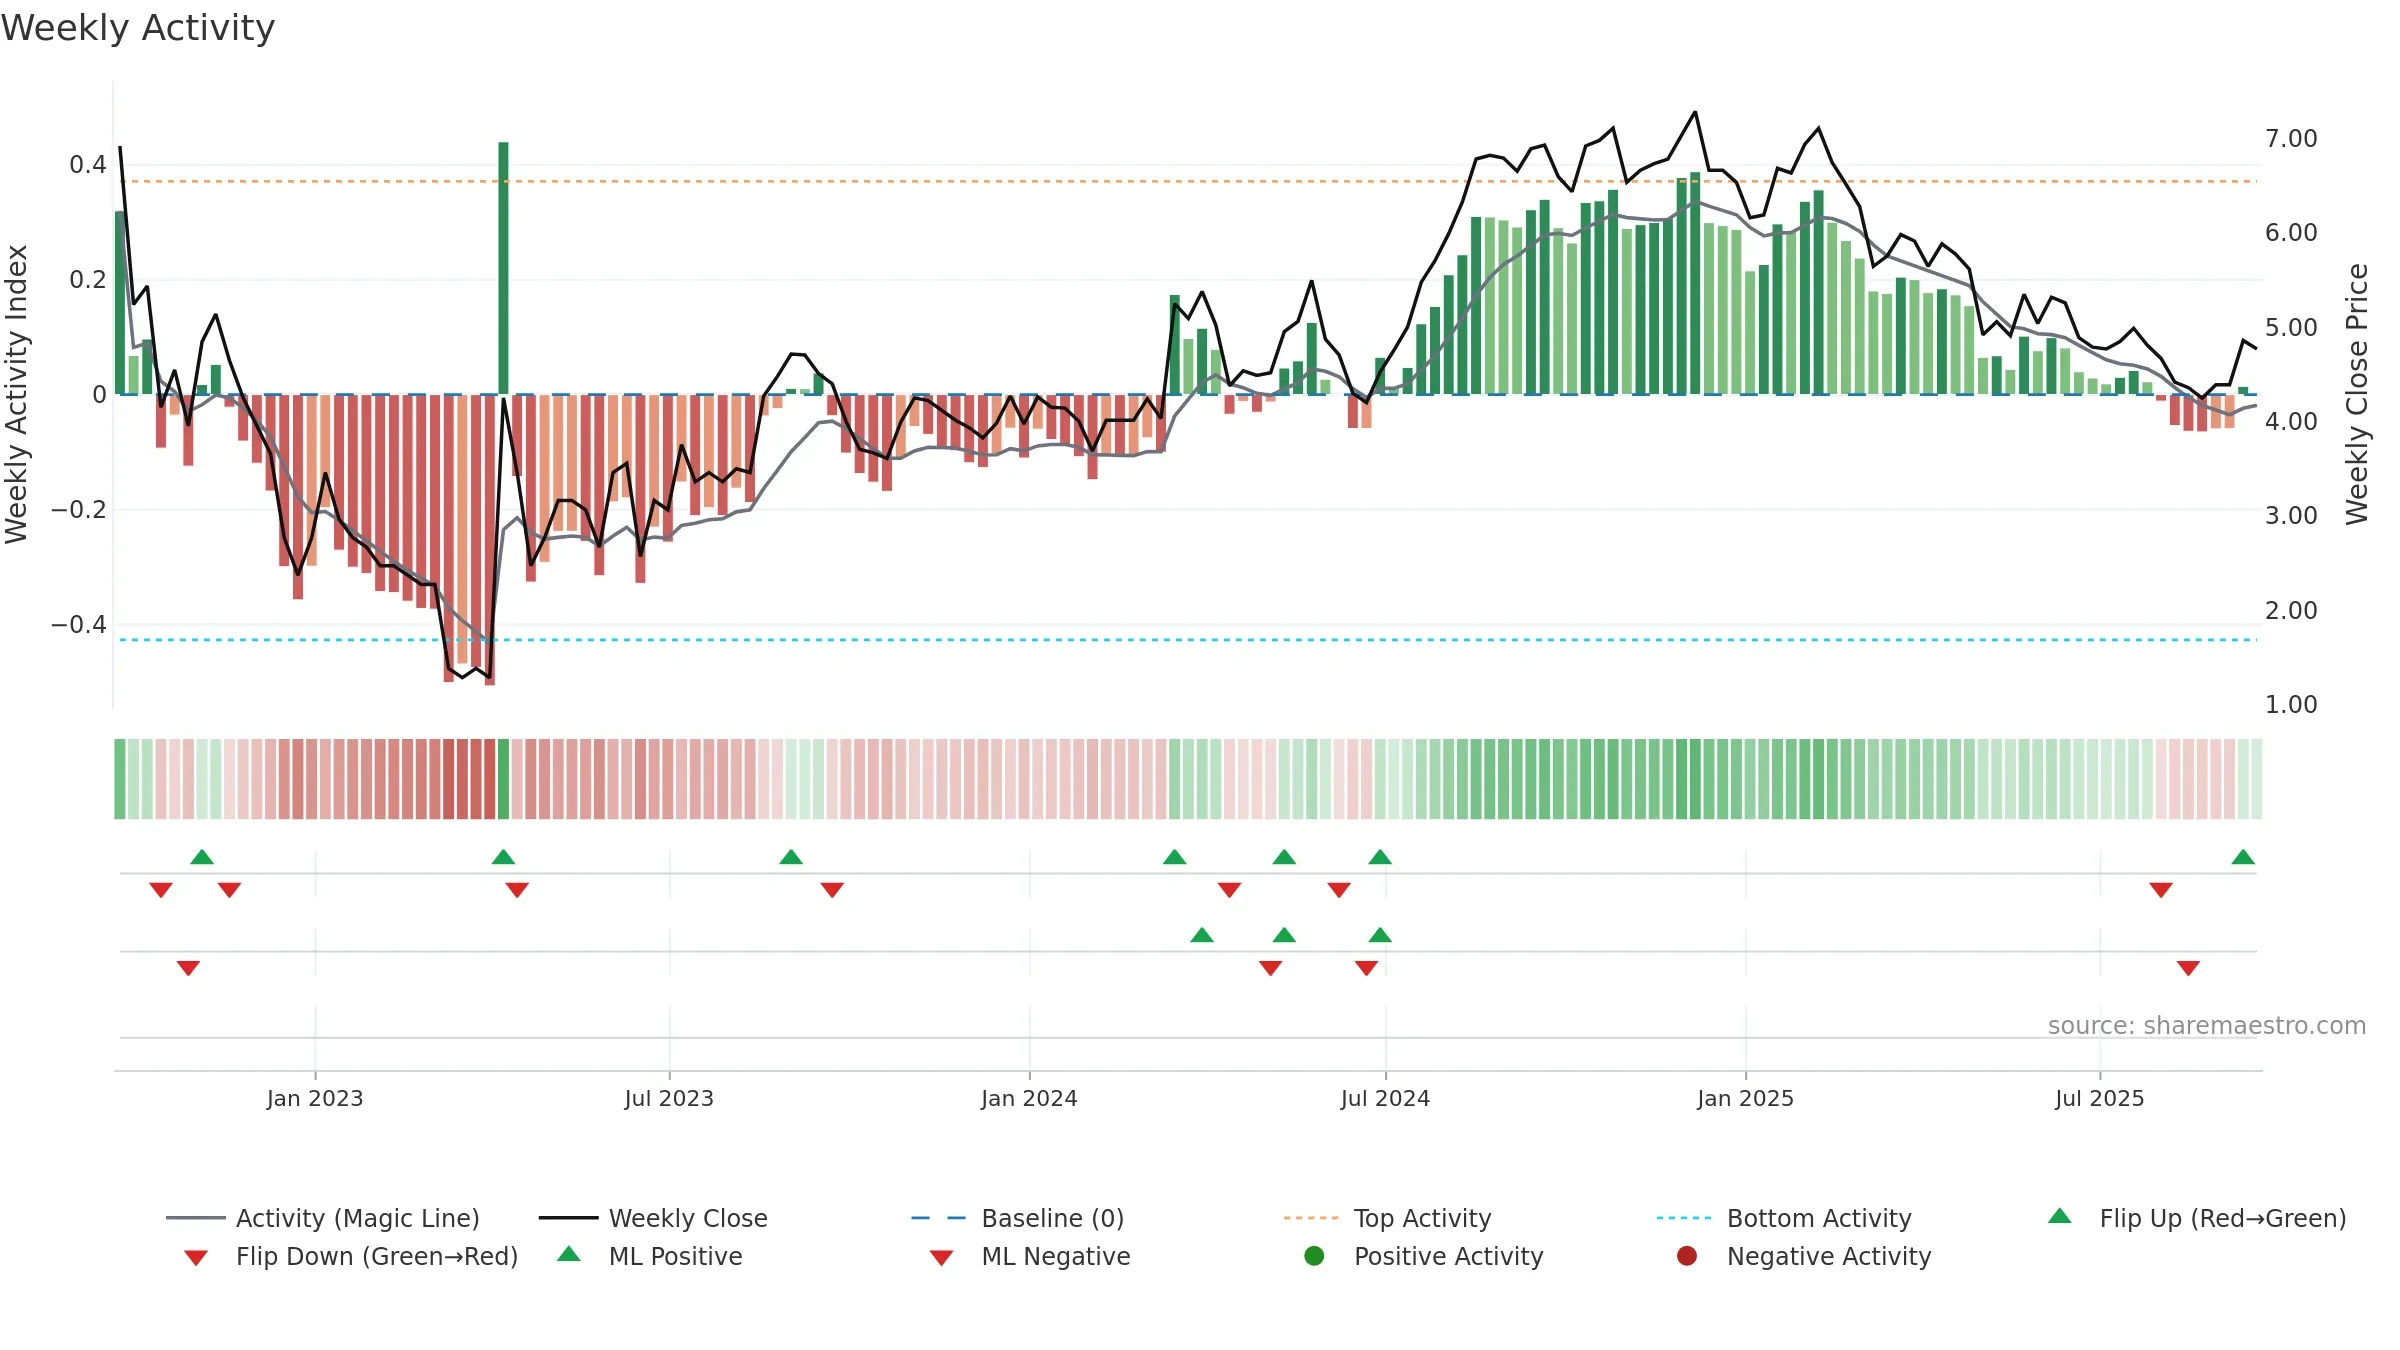Toggle the Top Activity legend entry
This screenshot has height=1350, width=2400.
pyautogui.click(x=1388, y=1218)
